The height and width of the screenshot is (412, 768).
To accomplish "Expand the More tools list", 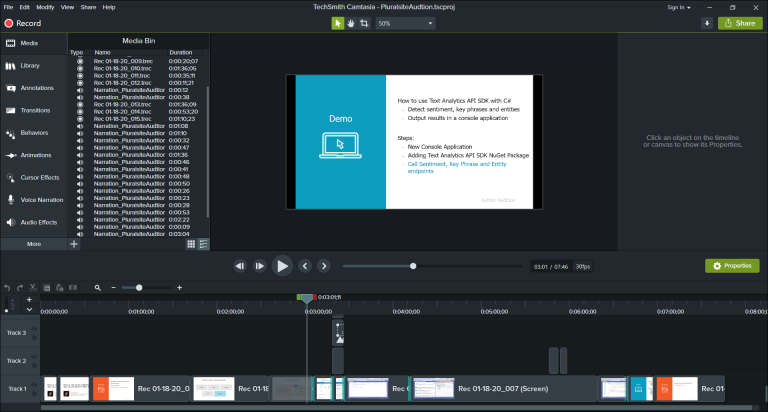I will tap(33, 244).
